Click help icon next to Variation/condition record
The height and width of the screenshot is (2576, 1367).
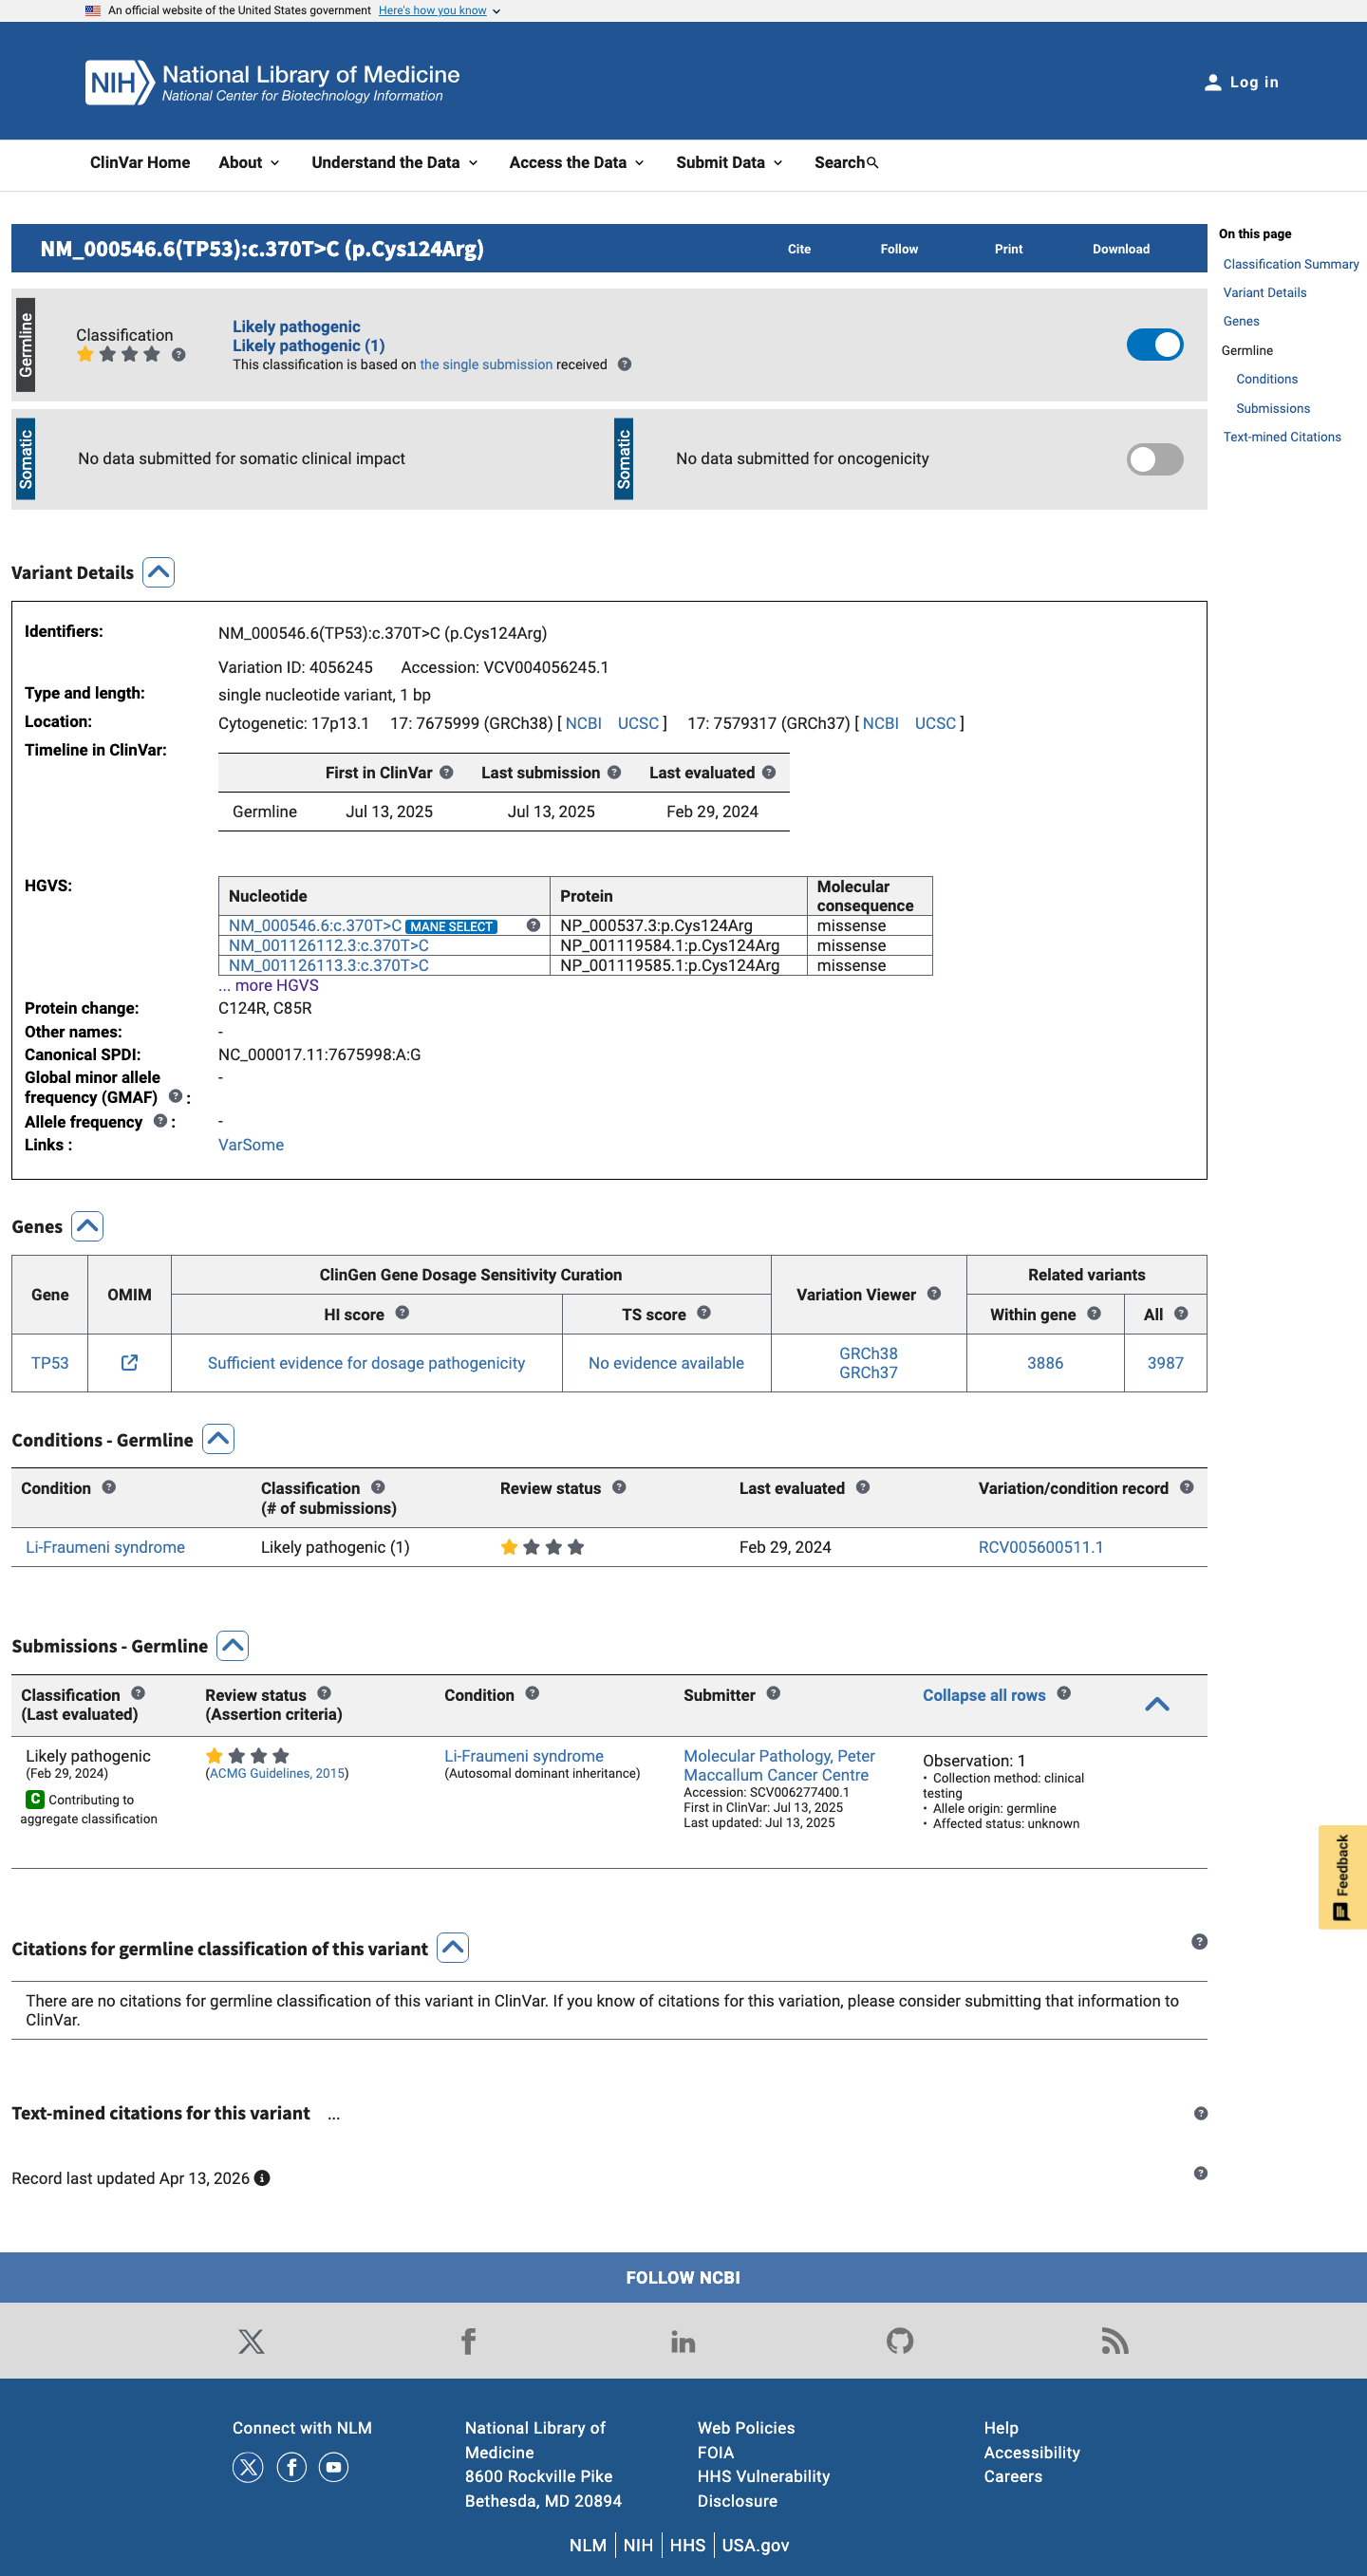pos(1187,1487)
